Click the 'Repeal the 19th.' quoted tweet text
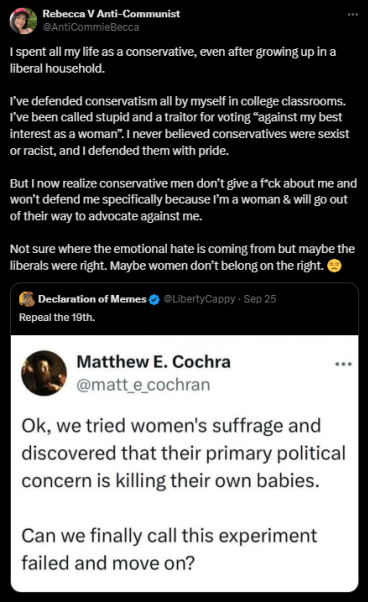 tap(57, 318)
